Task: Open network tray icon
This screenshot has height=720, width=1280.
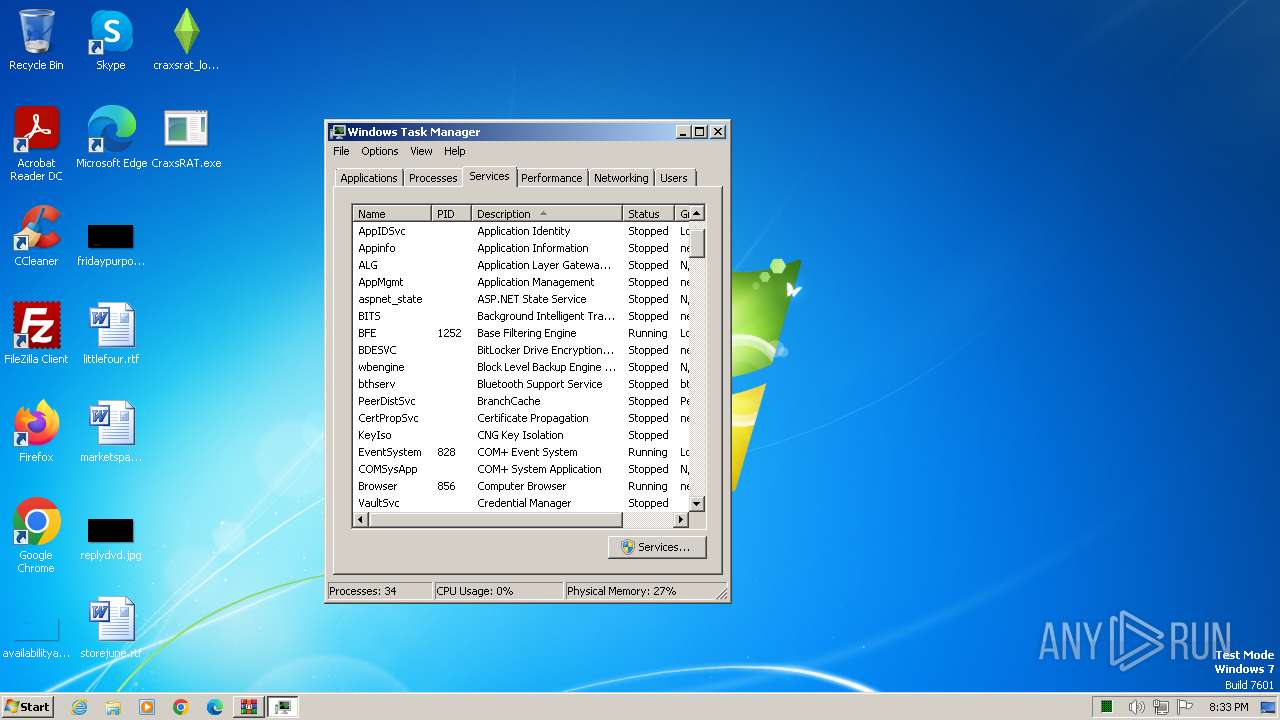Action: click(x=1162, y=707)
